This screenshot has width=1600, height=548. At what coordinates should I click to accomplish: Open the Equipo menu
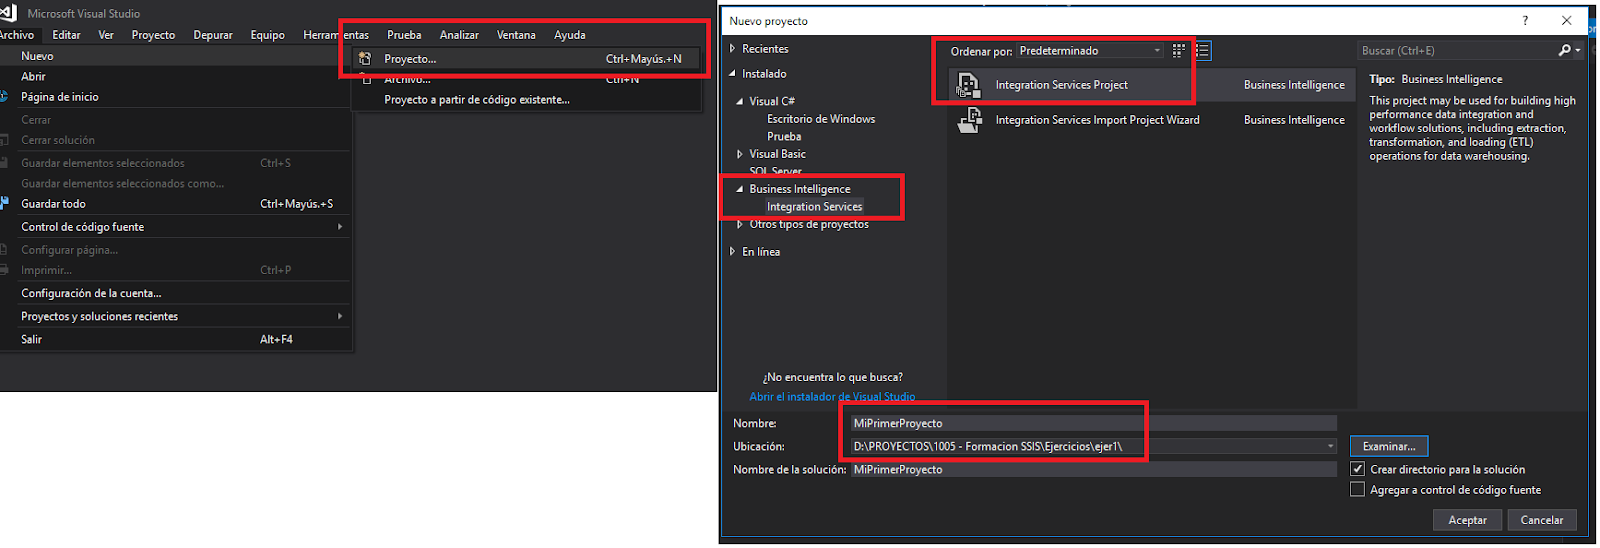[268, 35]
